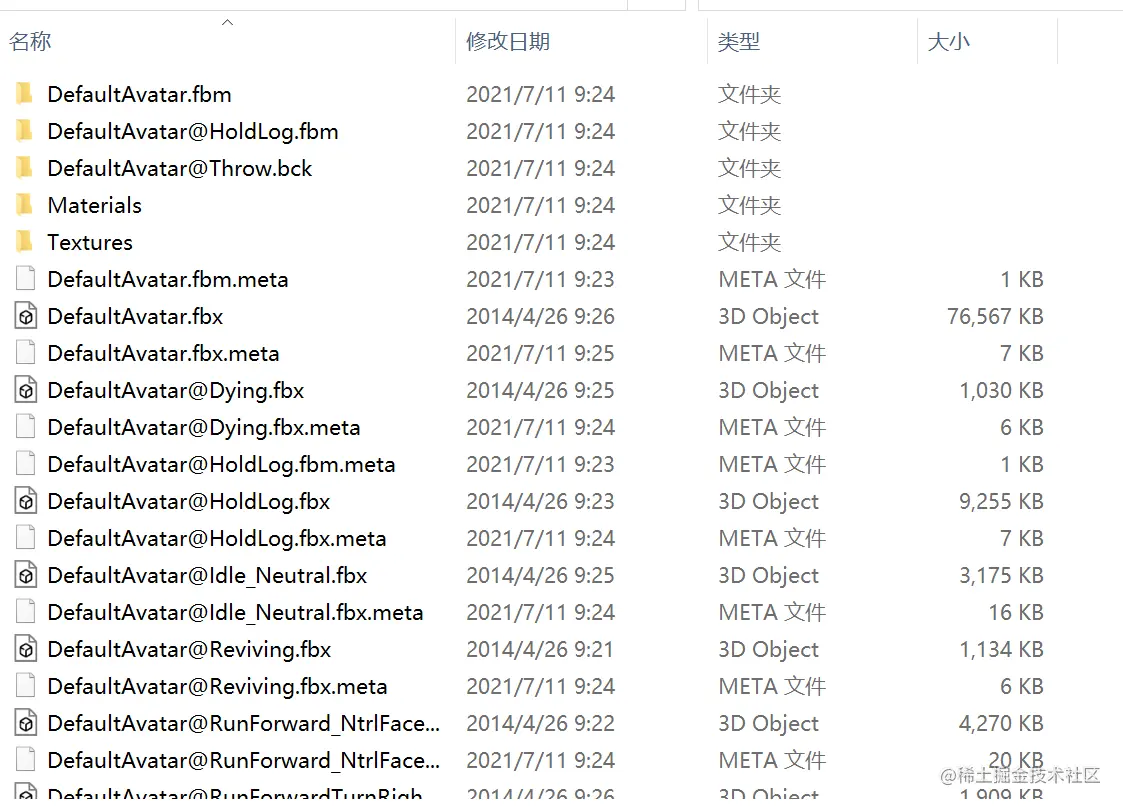This screenshot has height=808, width=1123.
Task: Click the DefaultAvatar@Dying.fbx.meta file icon
Action: click(25, 427)
